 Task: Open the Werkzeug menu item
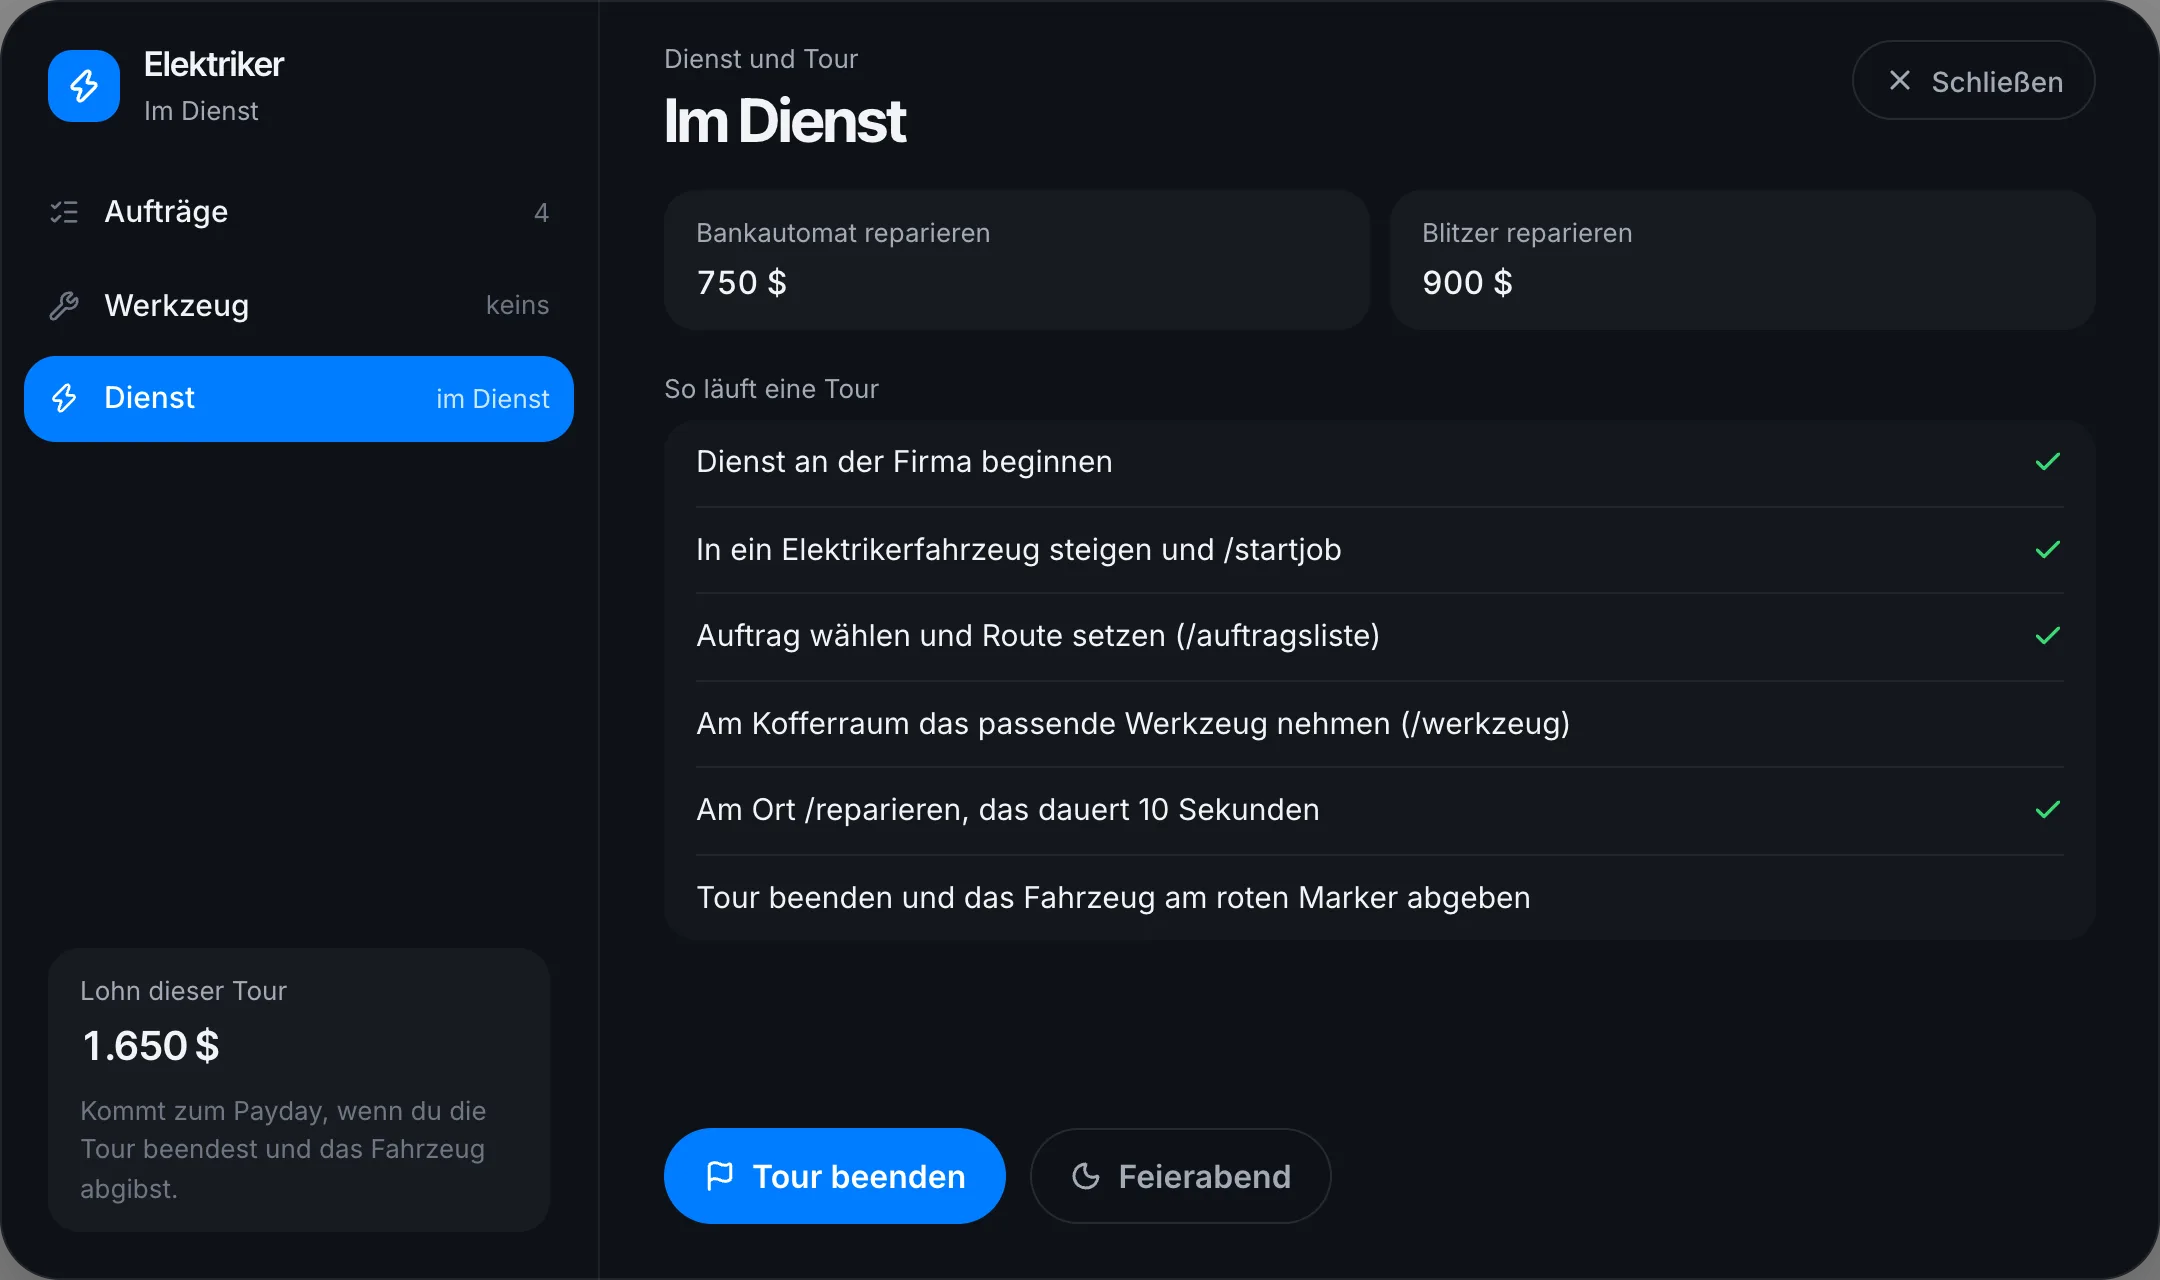click(299, 306)
